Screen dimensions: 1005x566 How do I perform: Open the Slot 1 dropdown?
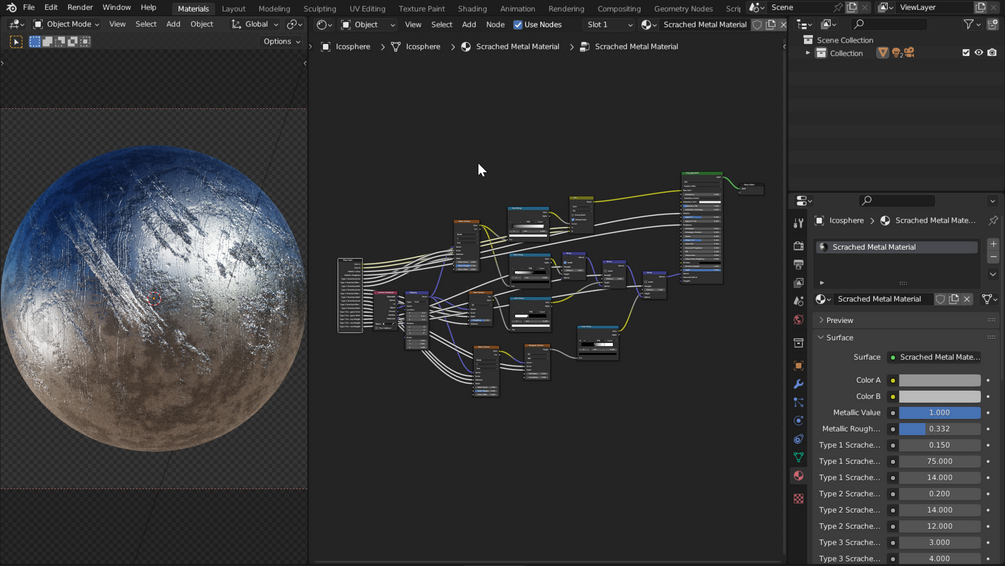(x=609, y=24)
